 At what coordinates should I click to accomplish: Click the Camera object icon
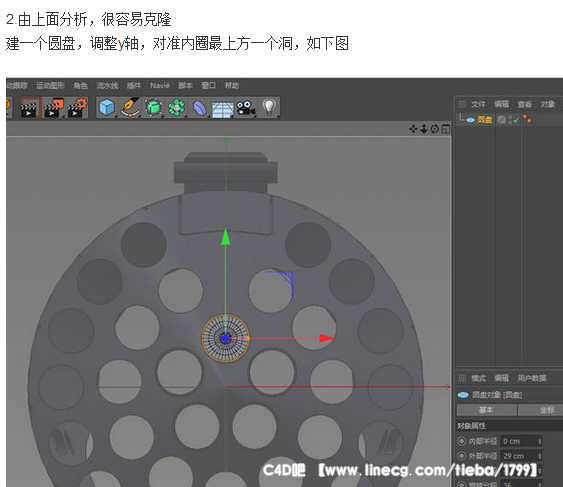point(246,108)
